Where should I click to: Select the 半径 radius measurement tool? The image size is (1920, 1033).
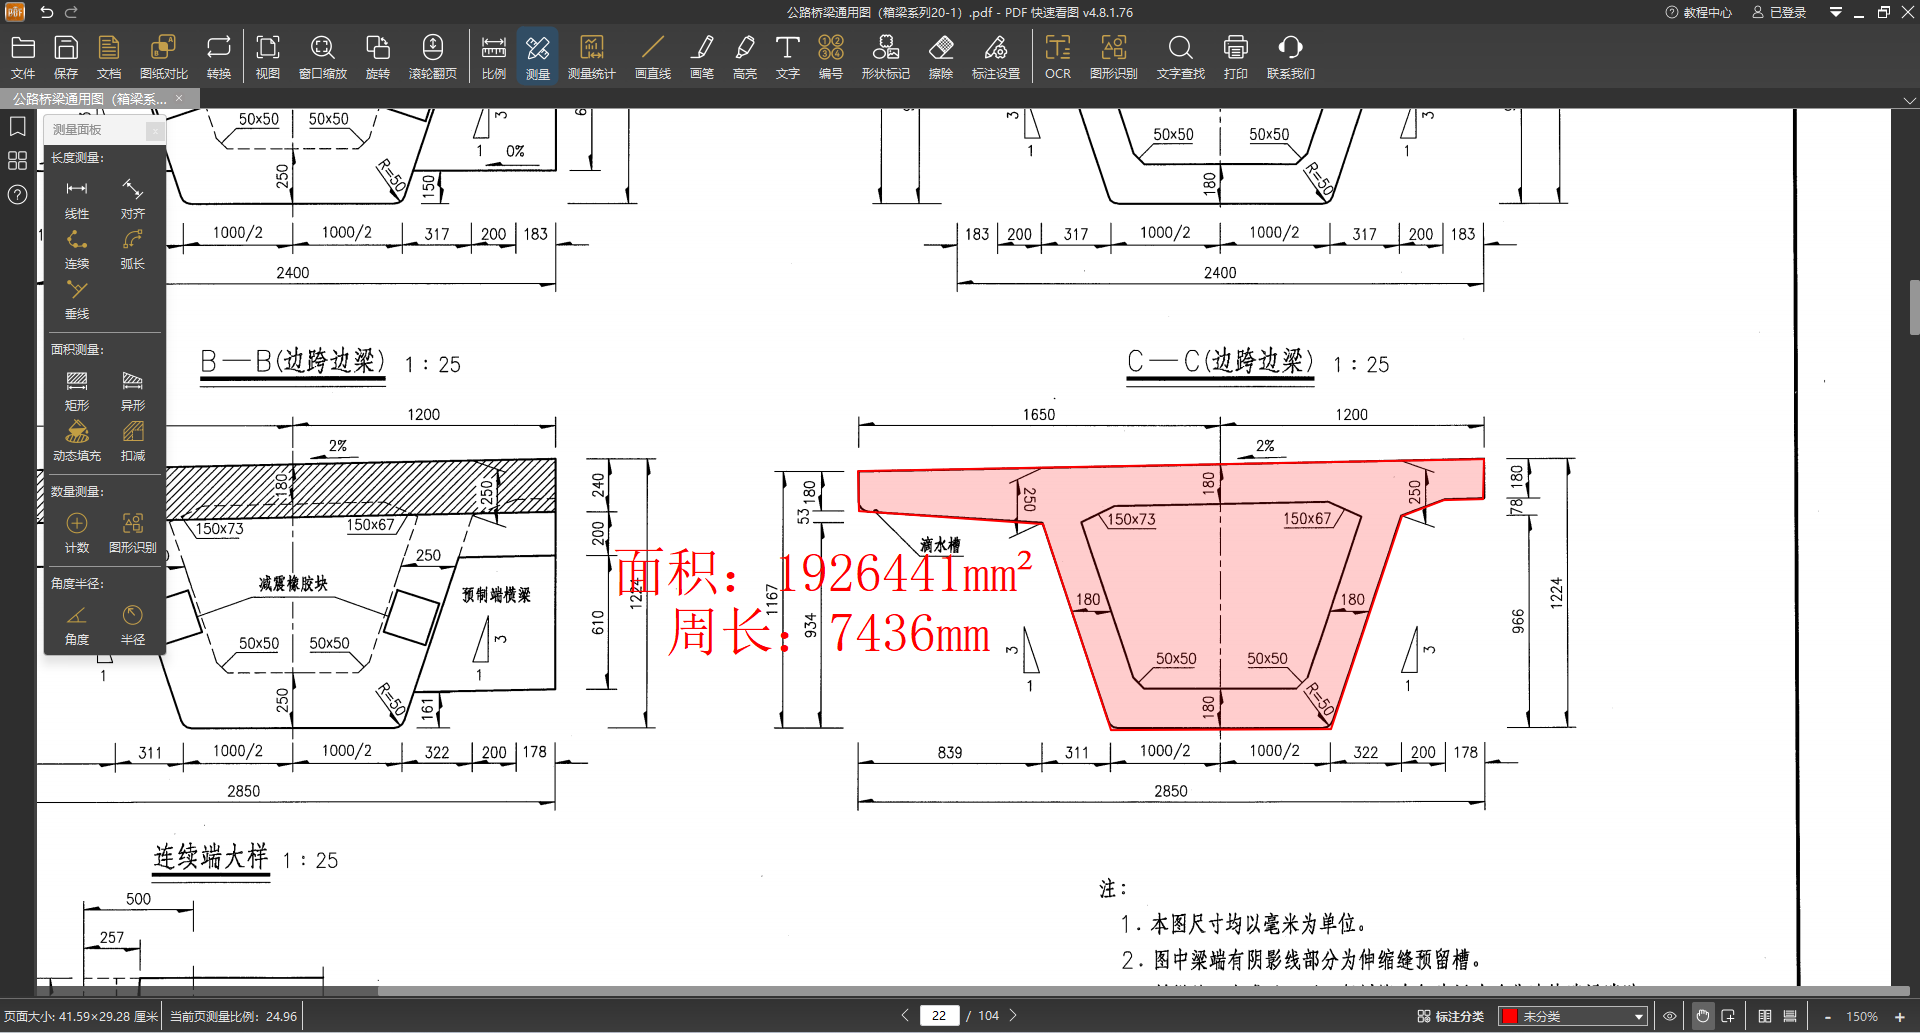tap(132, 624)
